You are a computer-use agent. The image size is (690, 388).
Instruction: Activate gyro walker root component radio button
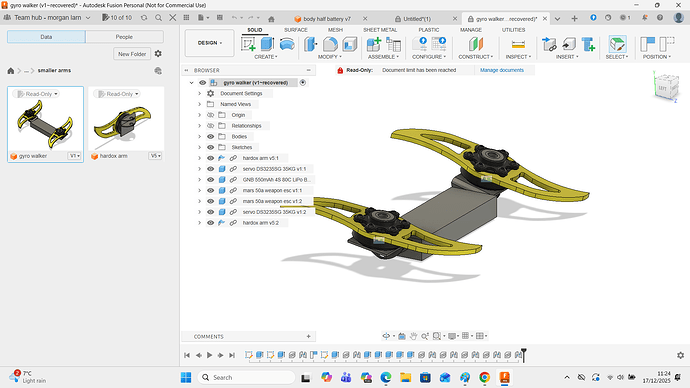(303, 83)
